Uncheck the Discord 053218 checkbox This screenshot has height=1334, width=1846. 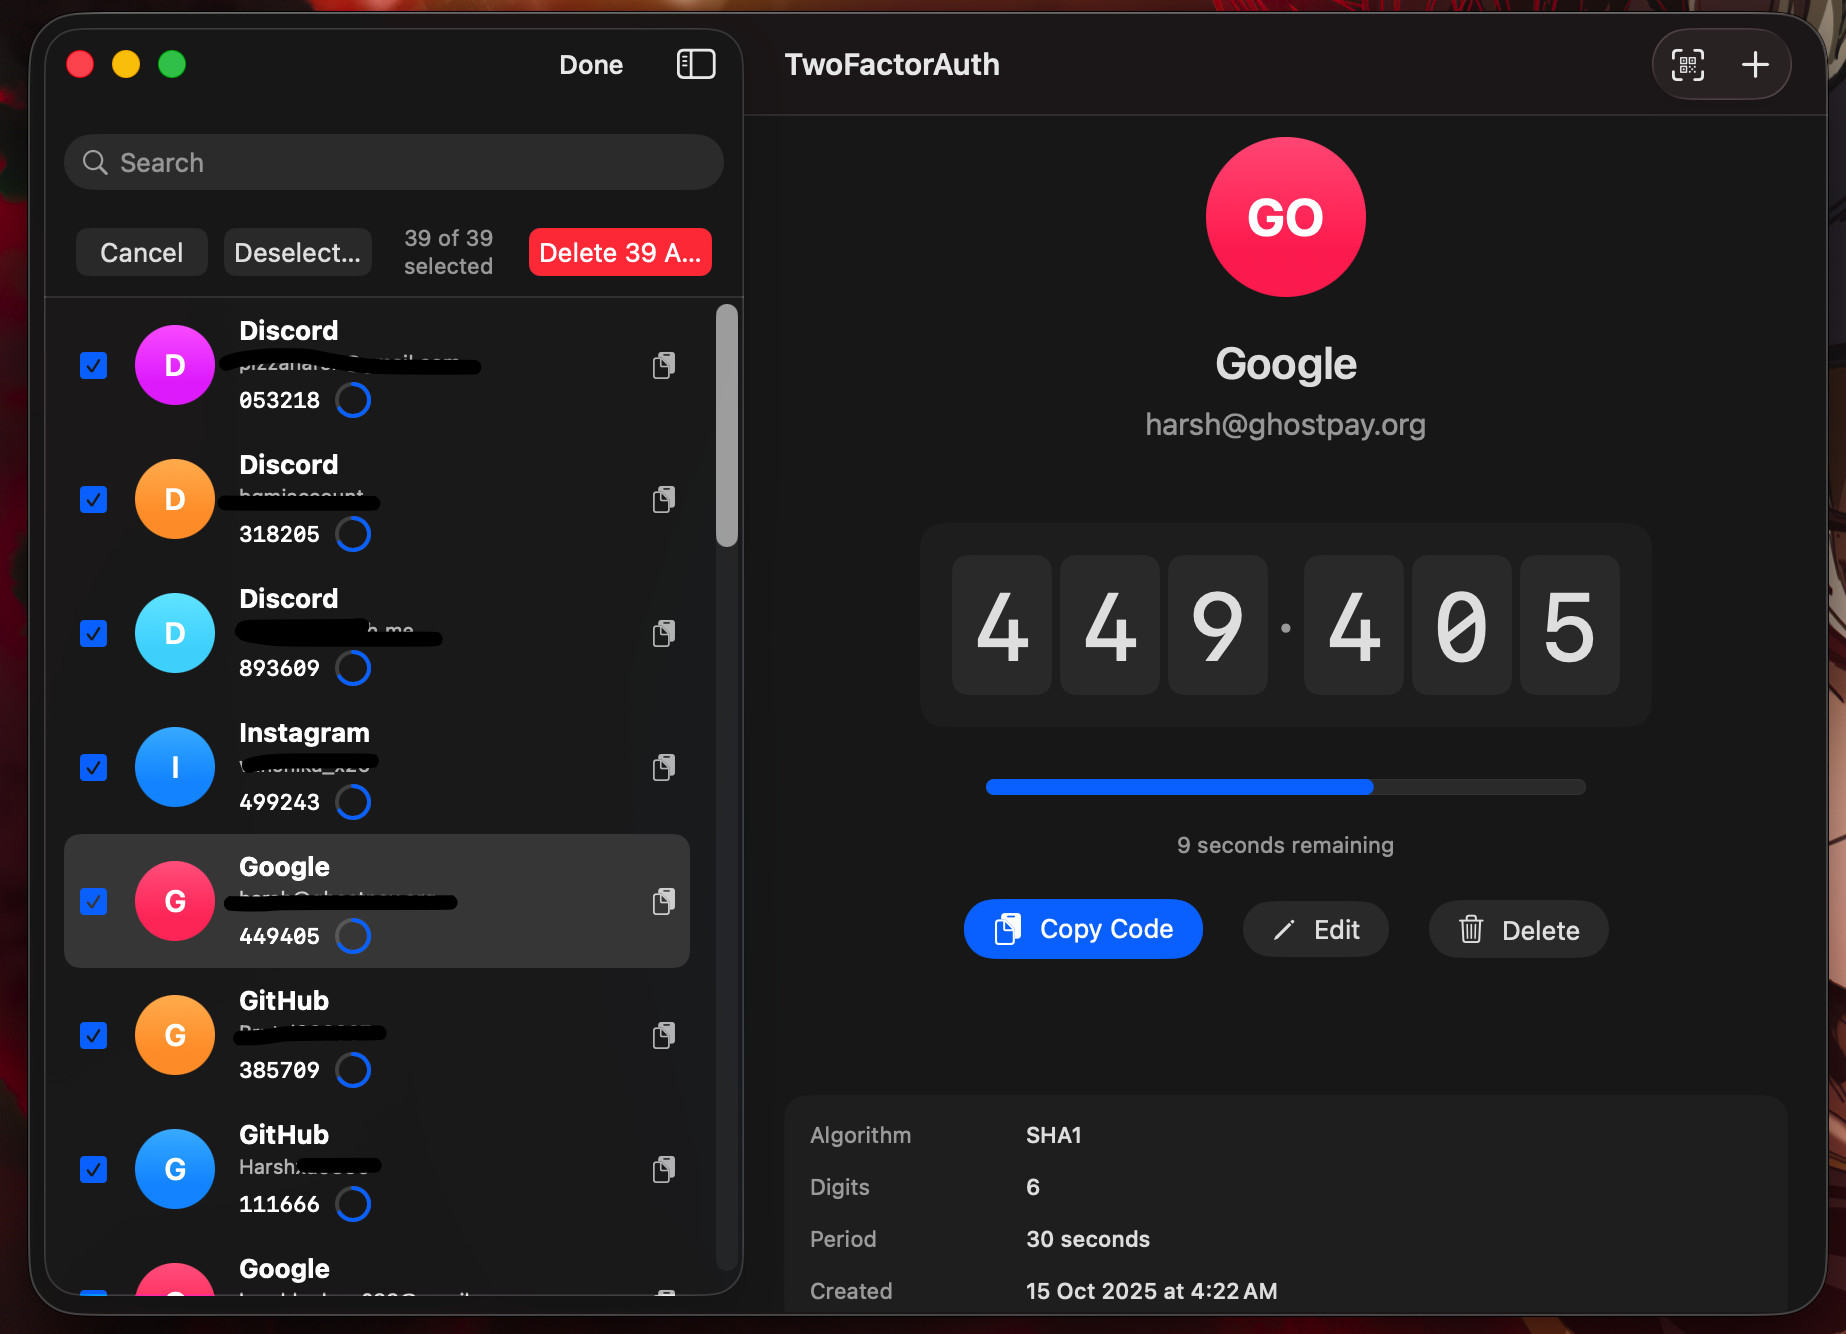tap(94, 366)
